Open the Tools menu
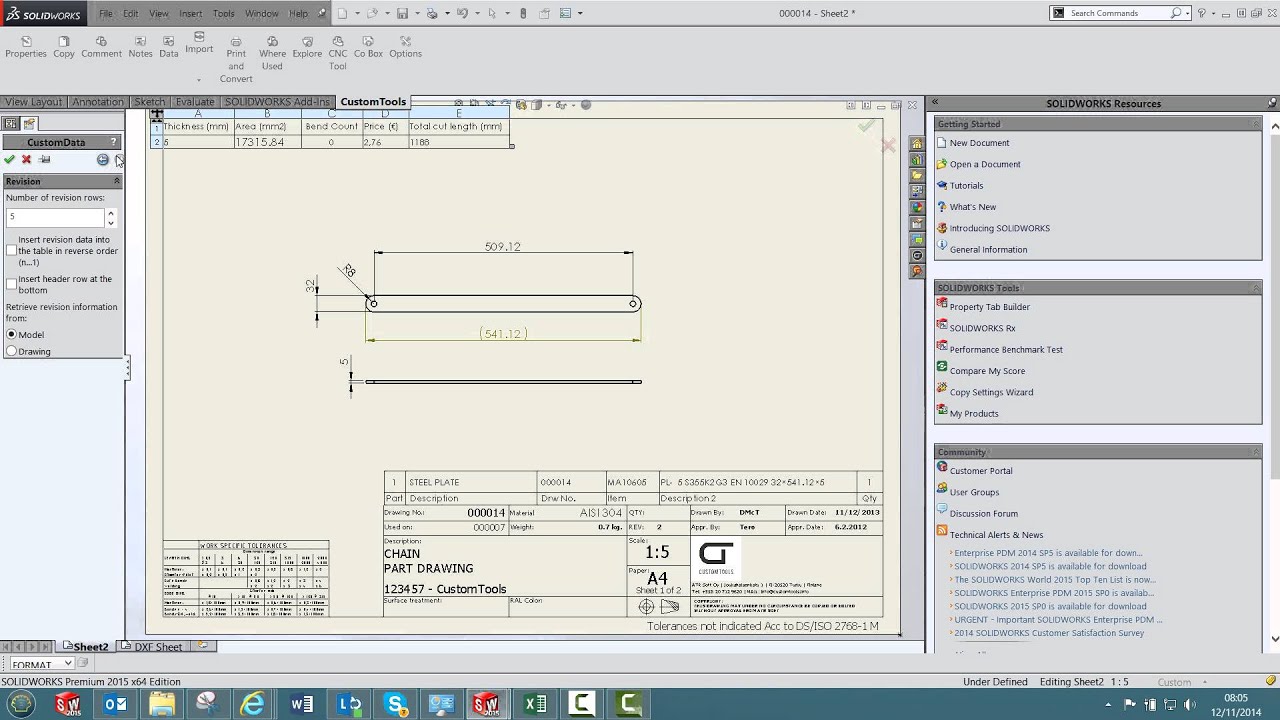Image resolution: width=1280 pixels, height=720 pixels. tap(224, 14)
